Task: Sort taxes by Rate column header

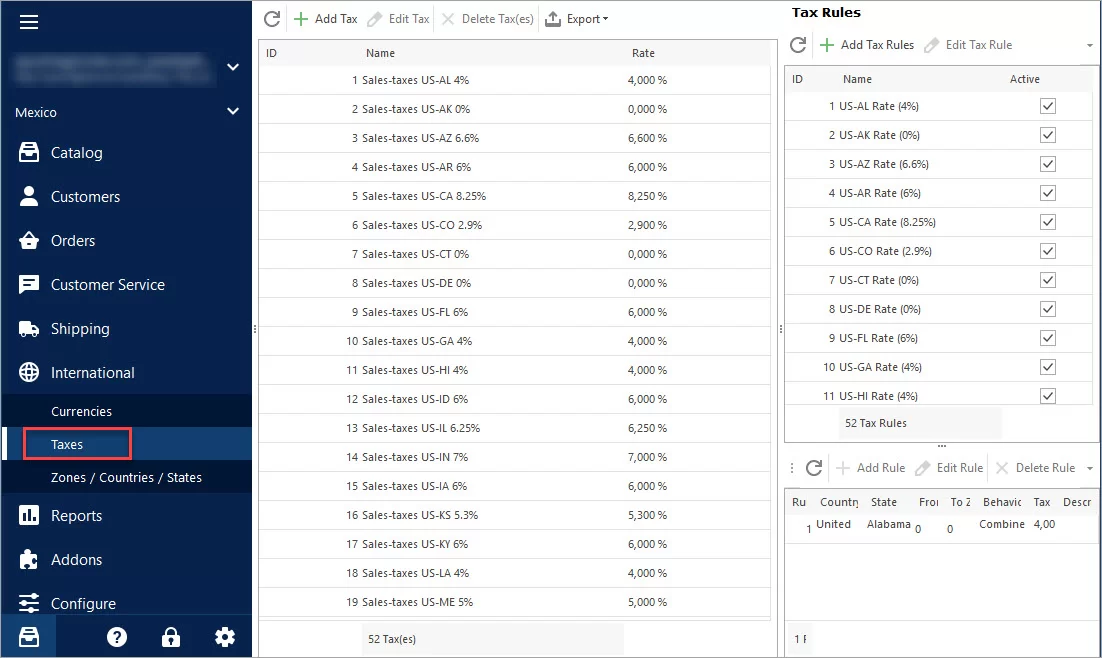Action: click(x=643, y=53)
